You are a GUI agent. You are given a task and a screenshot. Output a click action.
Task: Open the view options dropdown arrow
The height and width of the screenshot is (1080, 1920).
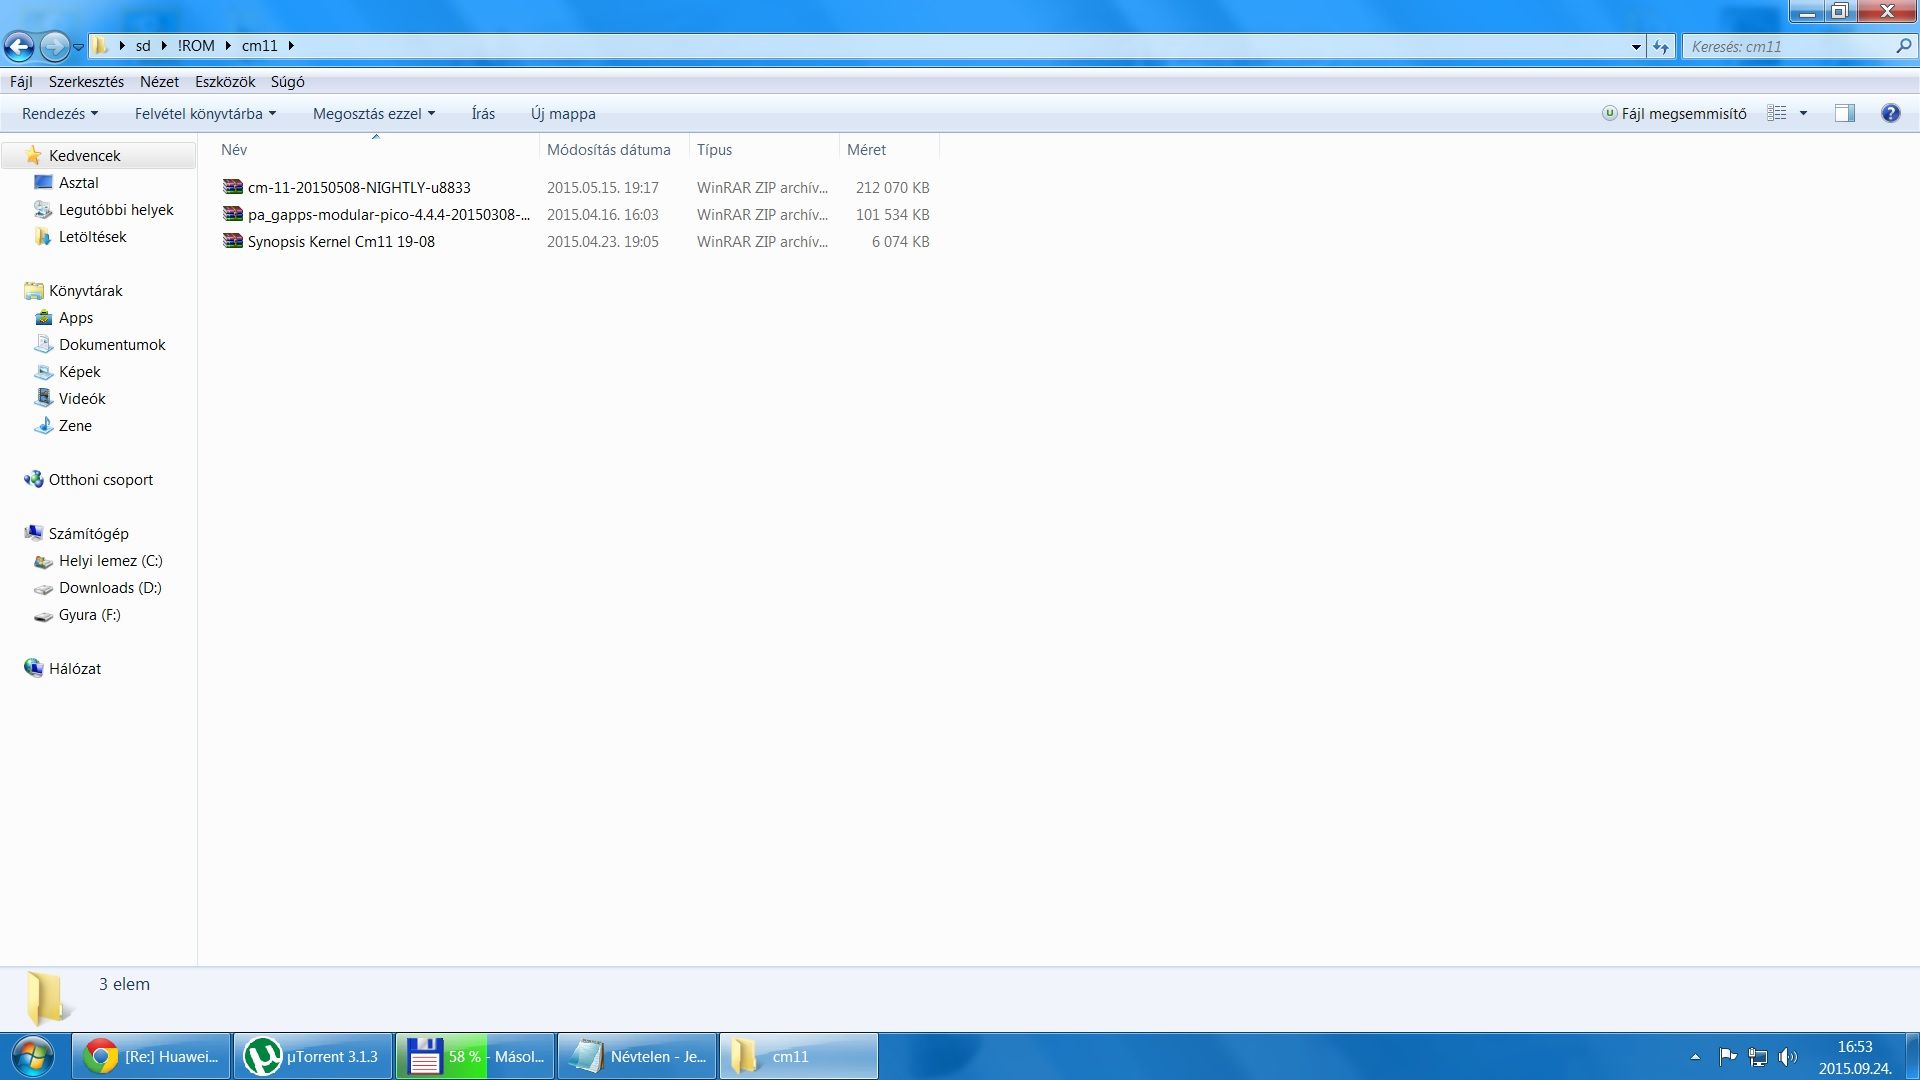point(1804,114)
